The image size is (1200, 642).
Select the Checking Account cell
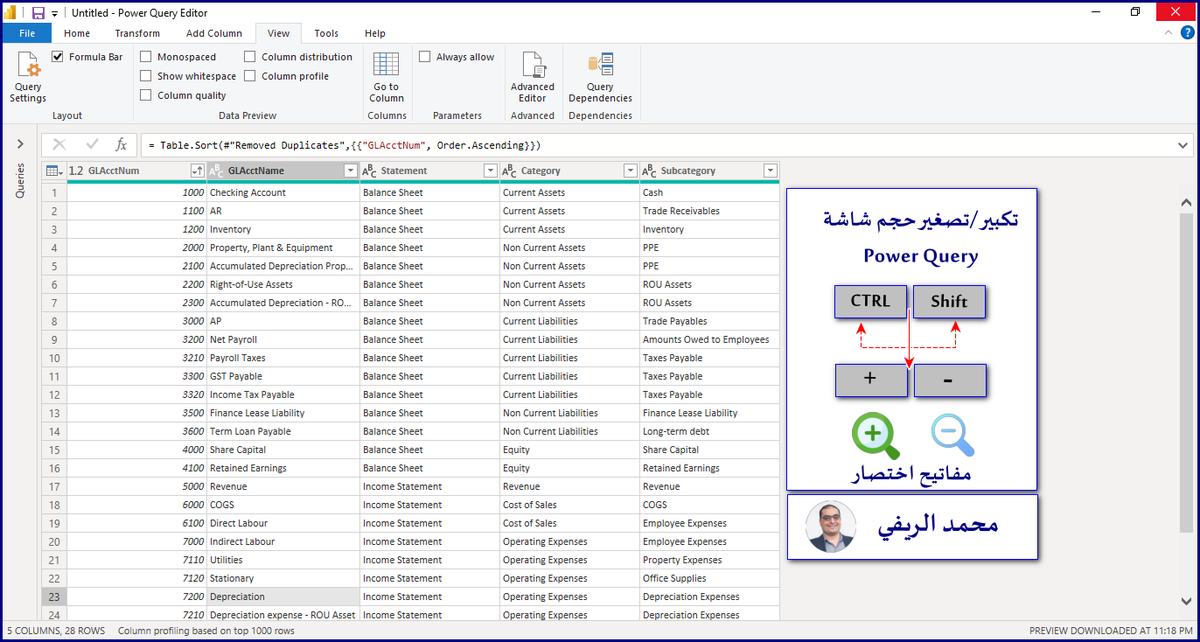coord(283,192)
